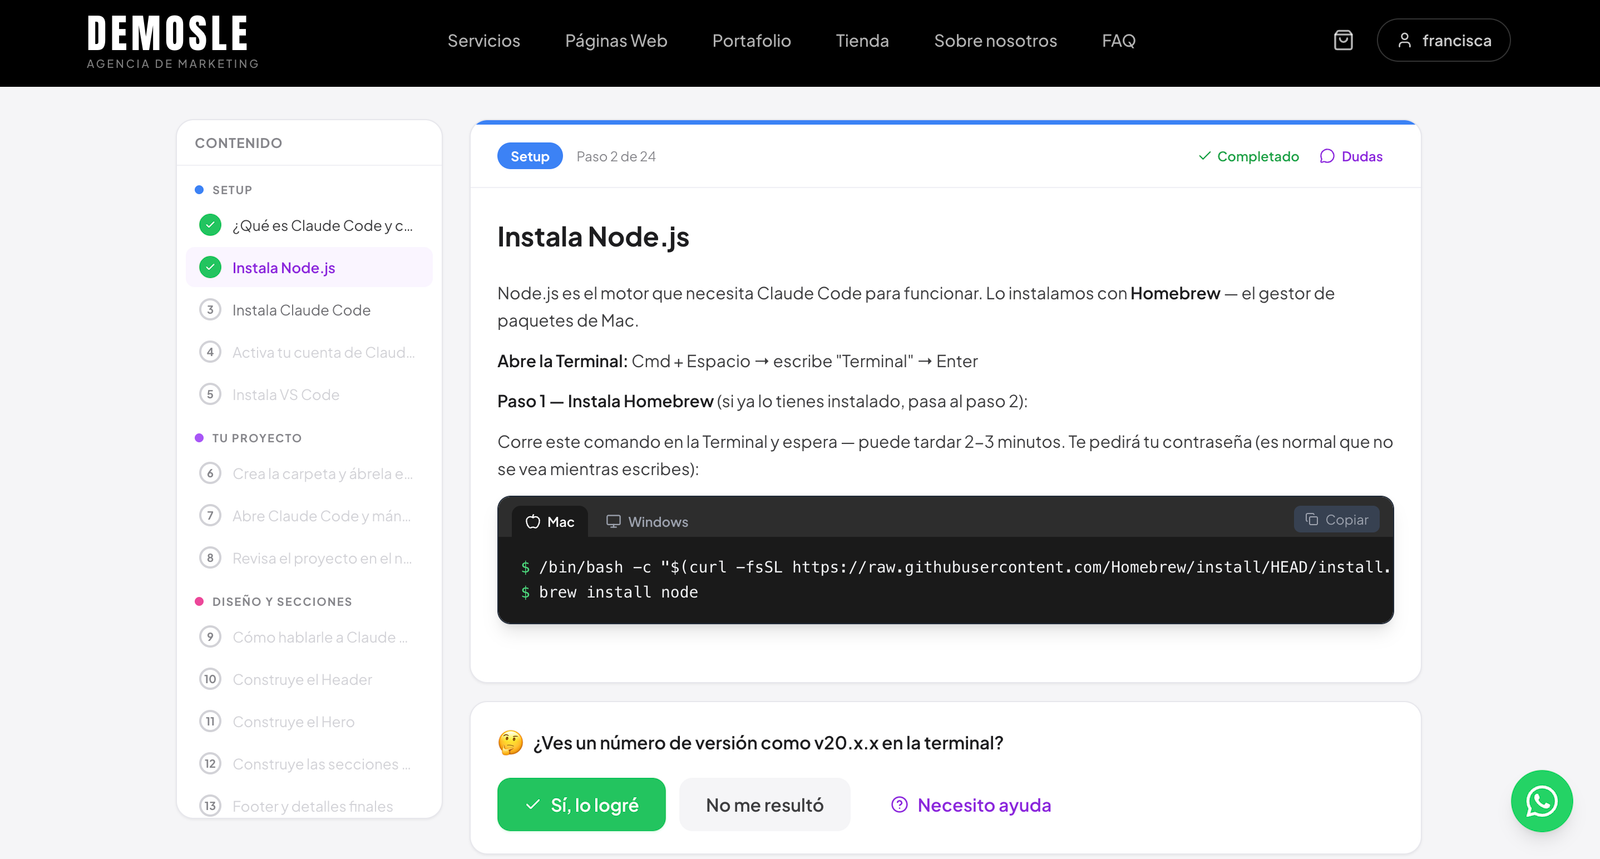Click step number 12 circle icon

click(x=210, y=764)
